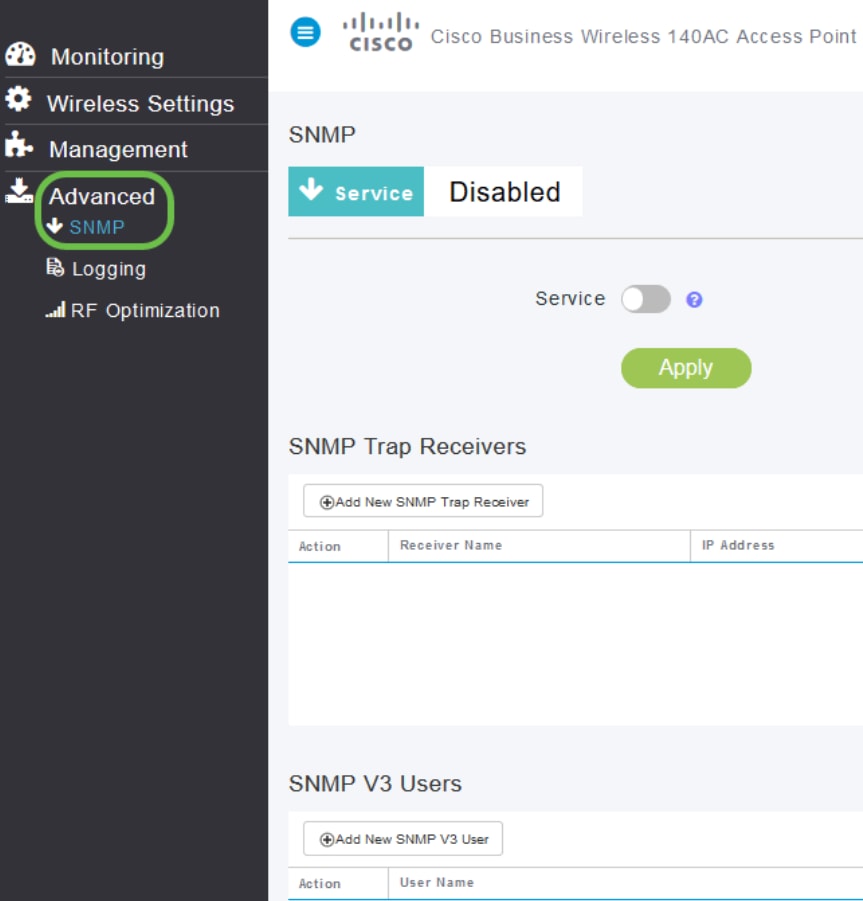
Task: Click the SNMP down-arrow icon in sidebar
Action: pyautogui.click(x=55, y=226)
